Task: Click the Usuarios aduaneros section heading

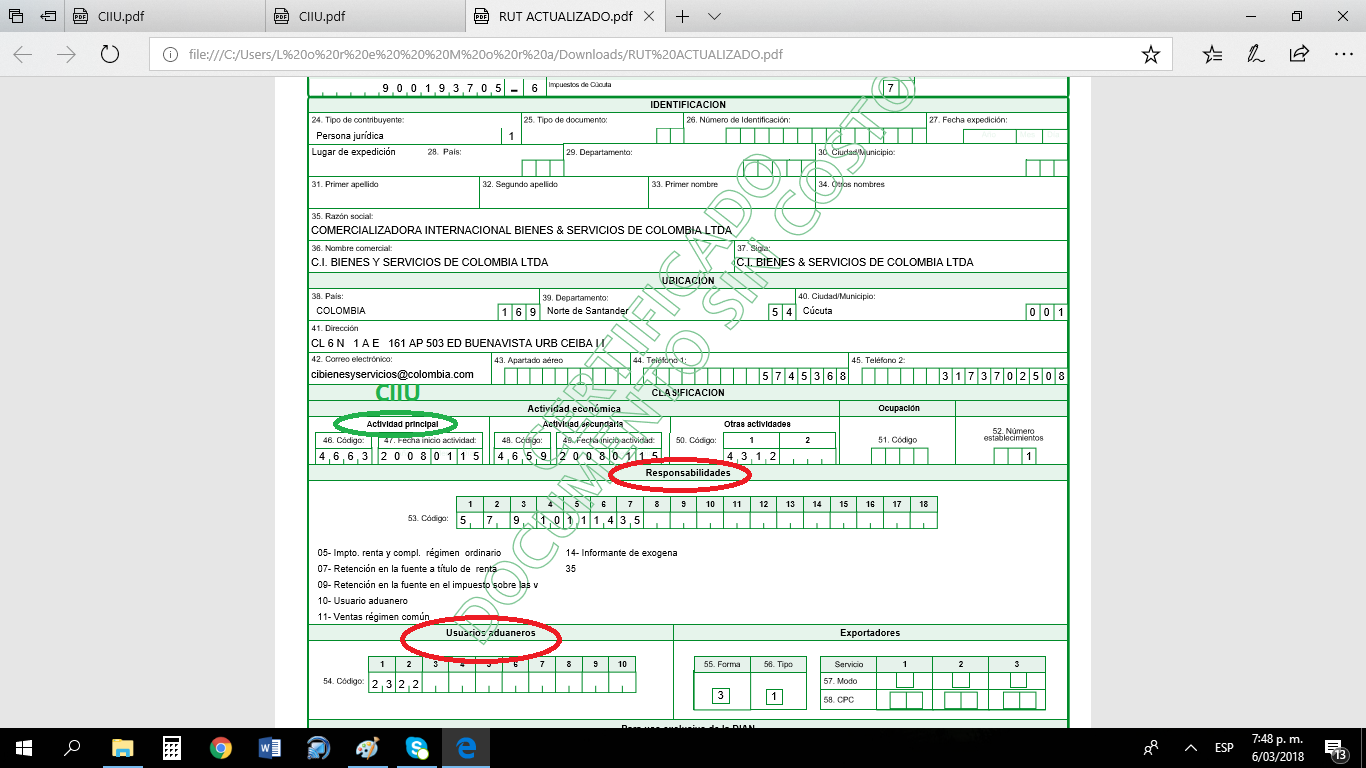Action: pos(490,633)
